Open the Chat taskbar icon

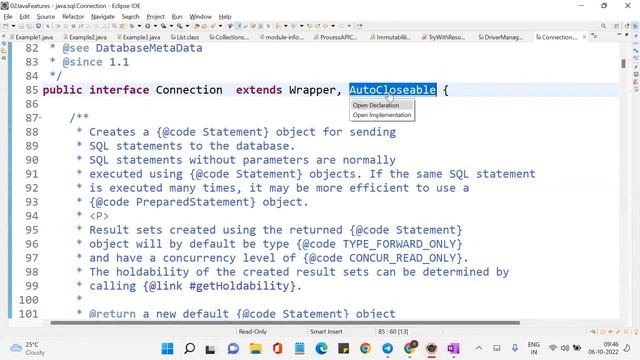pyautogui.click(x=233, y=349)
